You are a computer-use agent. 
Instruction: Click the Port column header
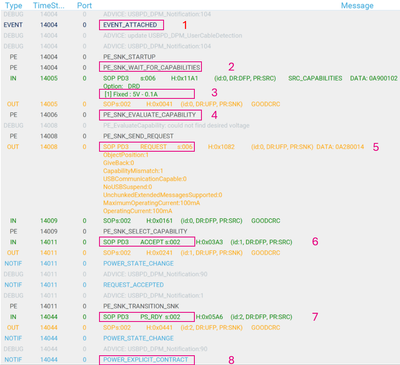tap(84, 6)
